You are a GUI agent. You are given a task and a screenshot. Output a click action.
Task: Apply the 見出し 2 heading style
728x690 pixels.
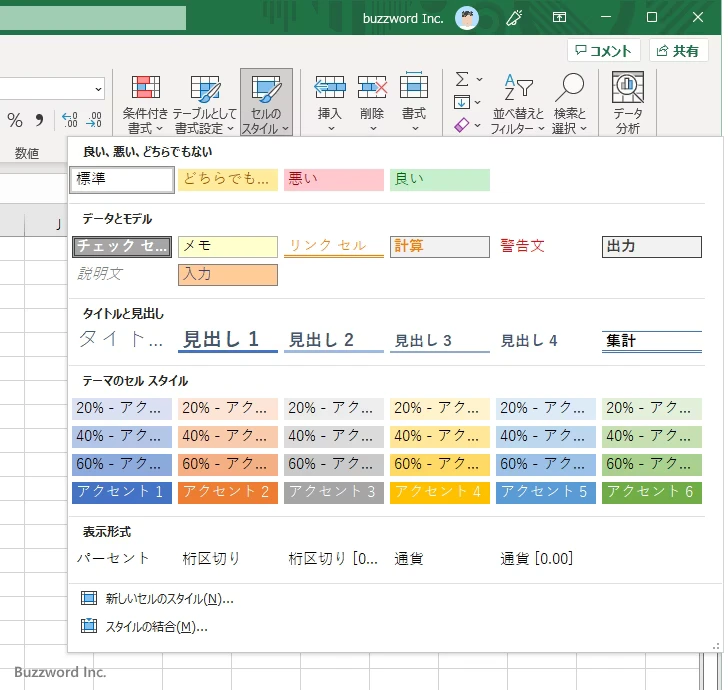point(334,340)
